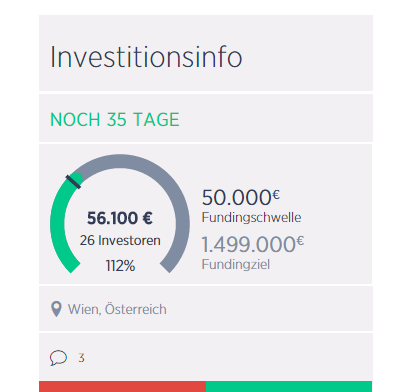Click the euro sign beside 1.499.000
This screenshot has width=398, height=392.
pyautogui.click(x=300, y=240)
